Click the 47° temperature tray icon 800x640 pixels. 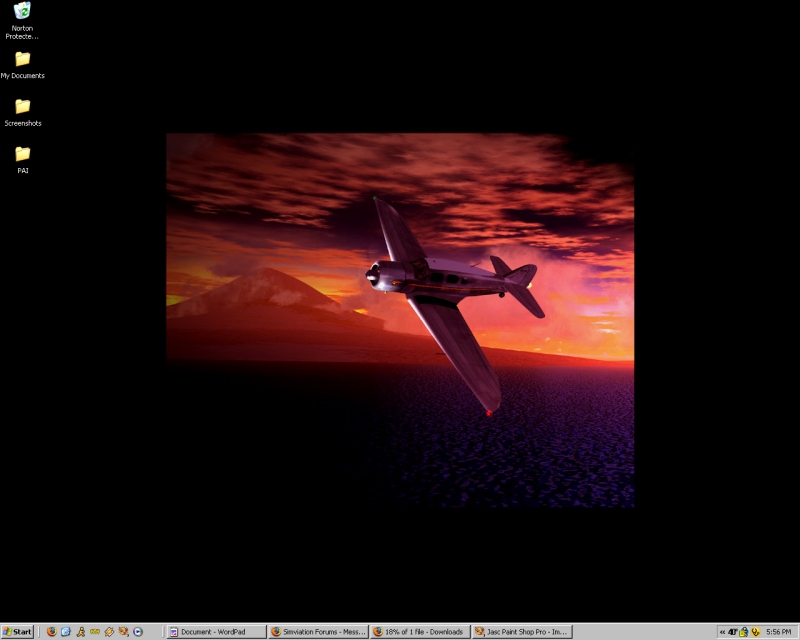pos(733,632)
